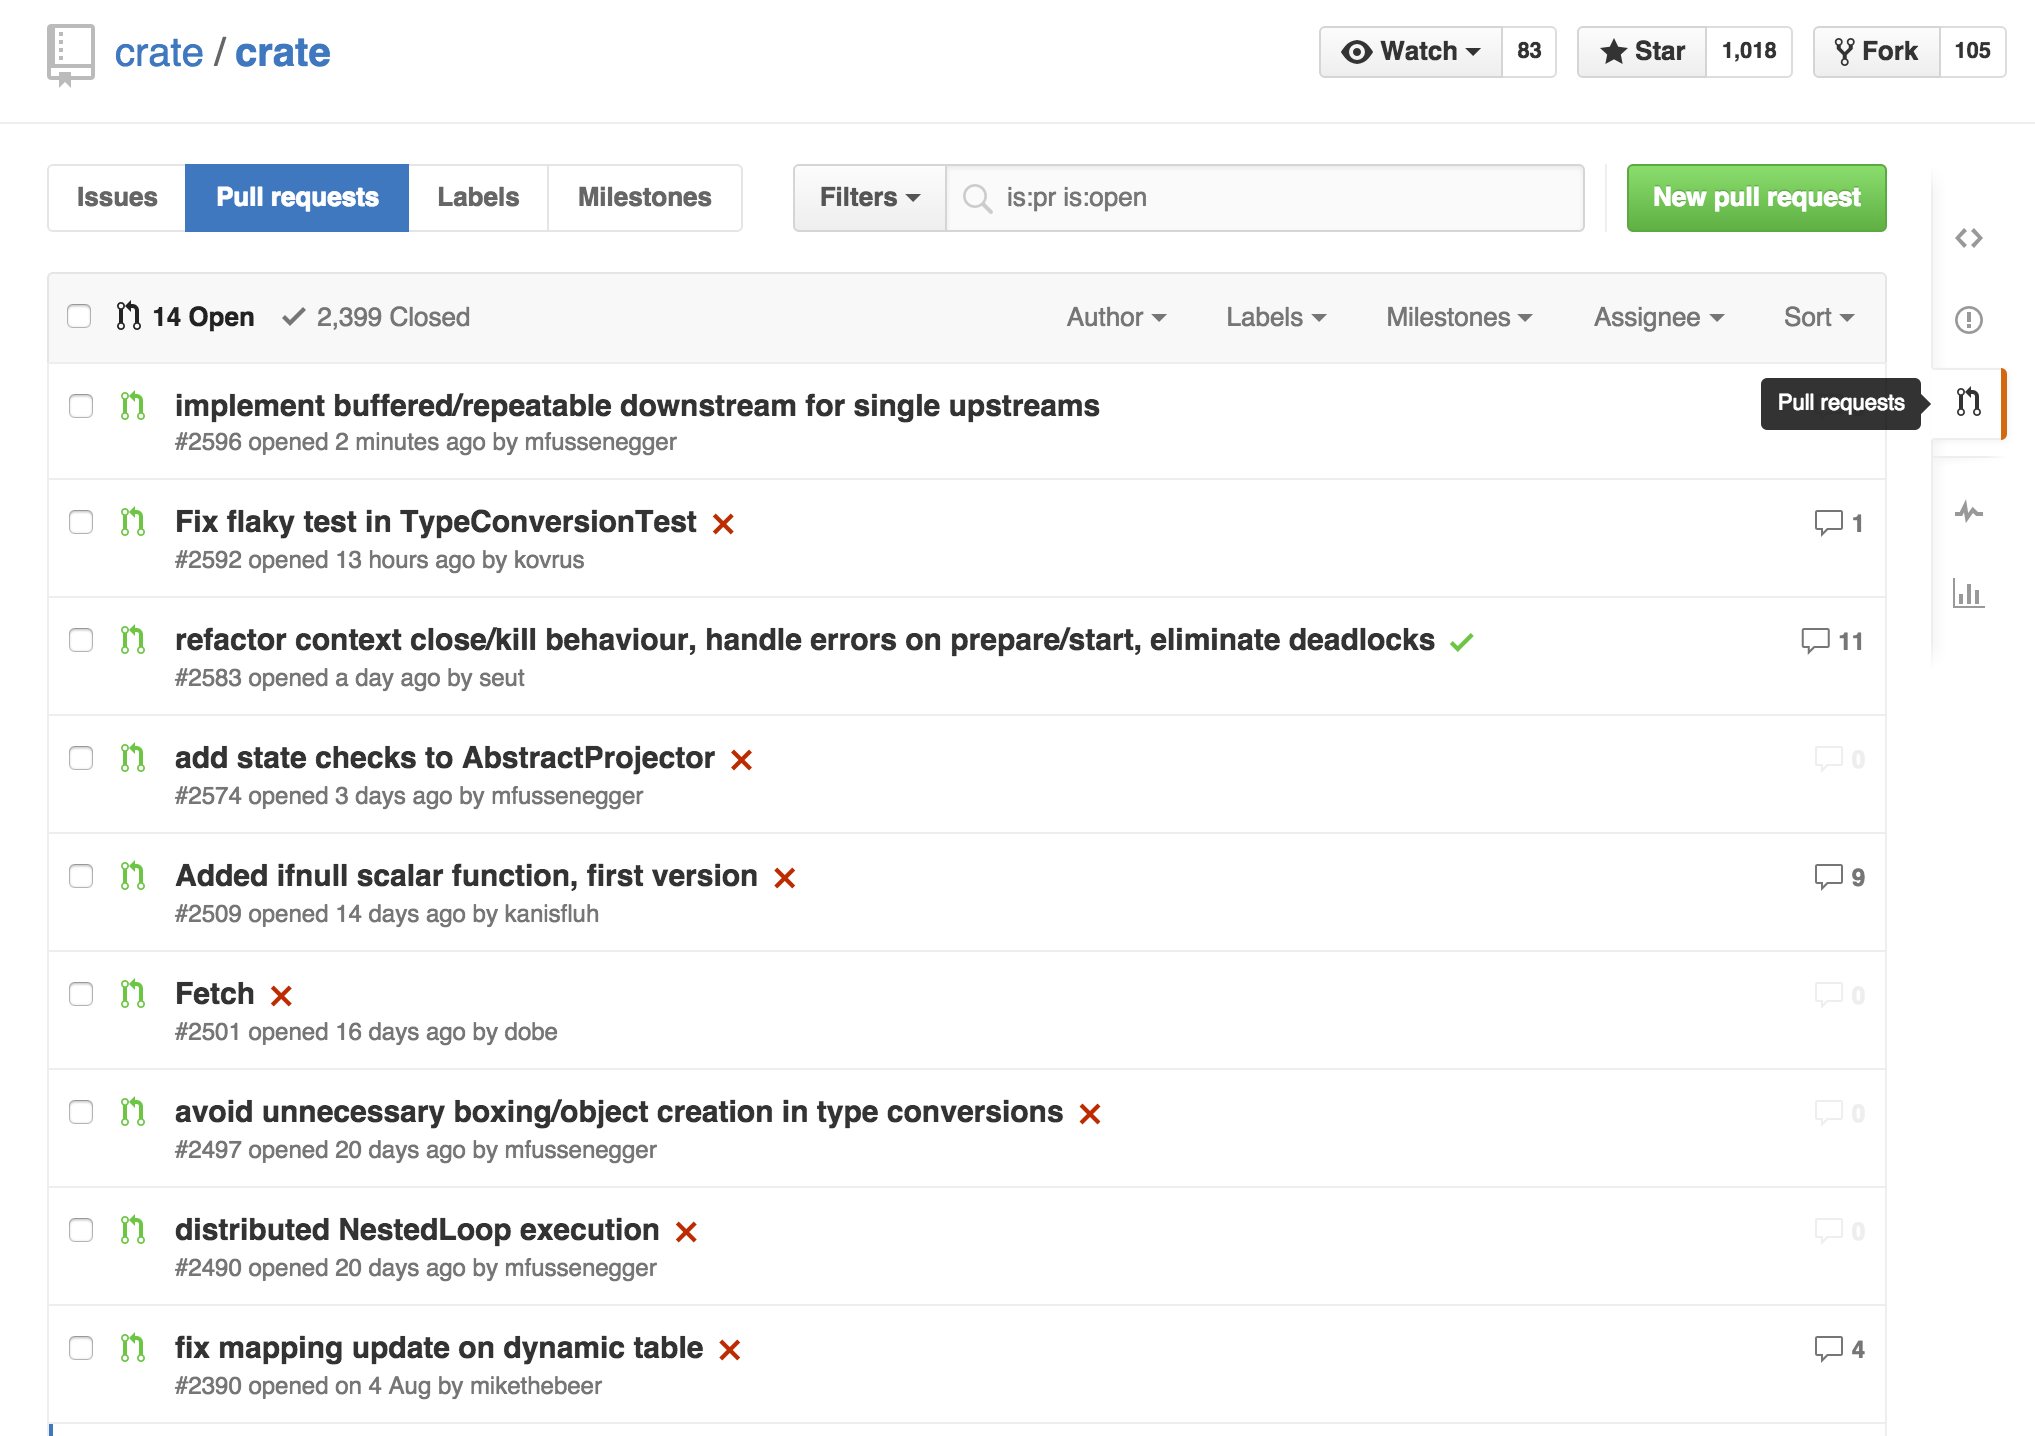Click the Pulse activity icon in sidebar

(x=1968, y=512)
